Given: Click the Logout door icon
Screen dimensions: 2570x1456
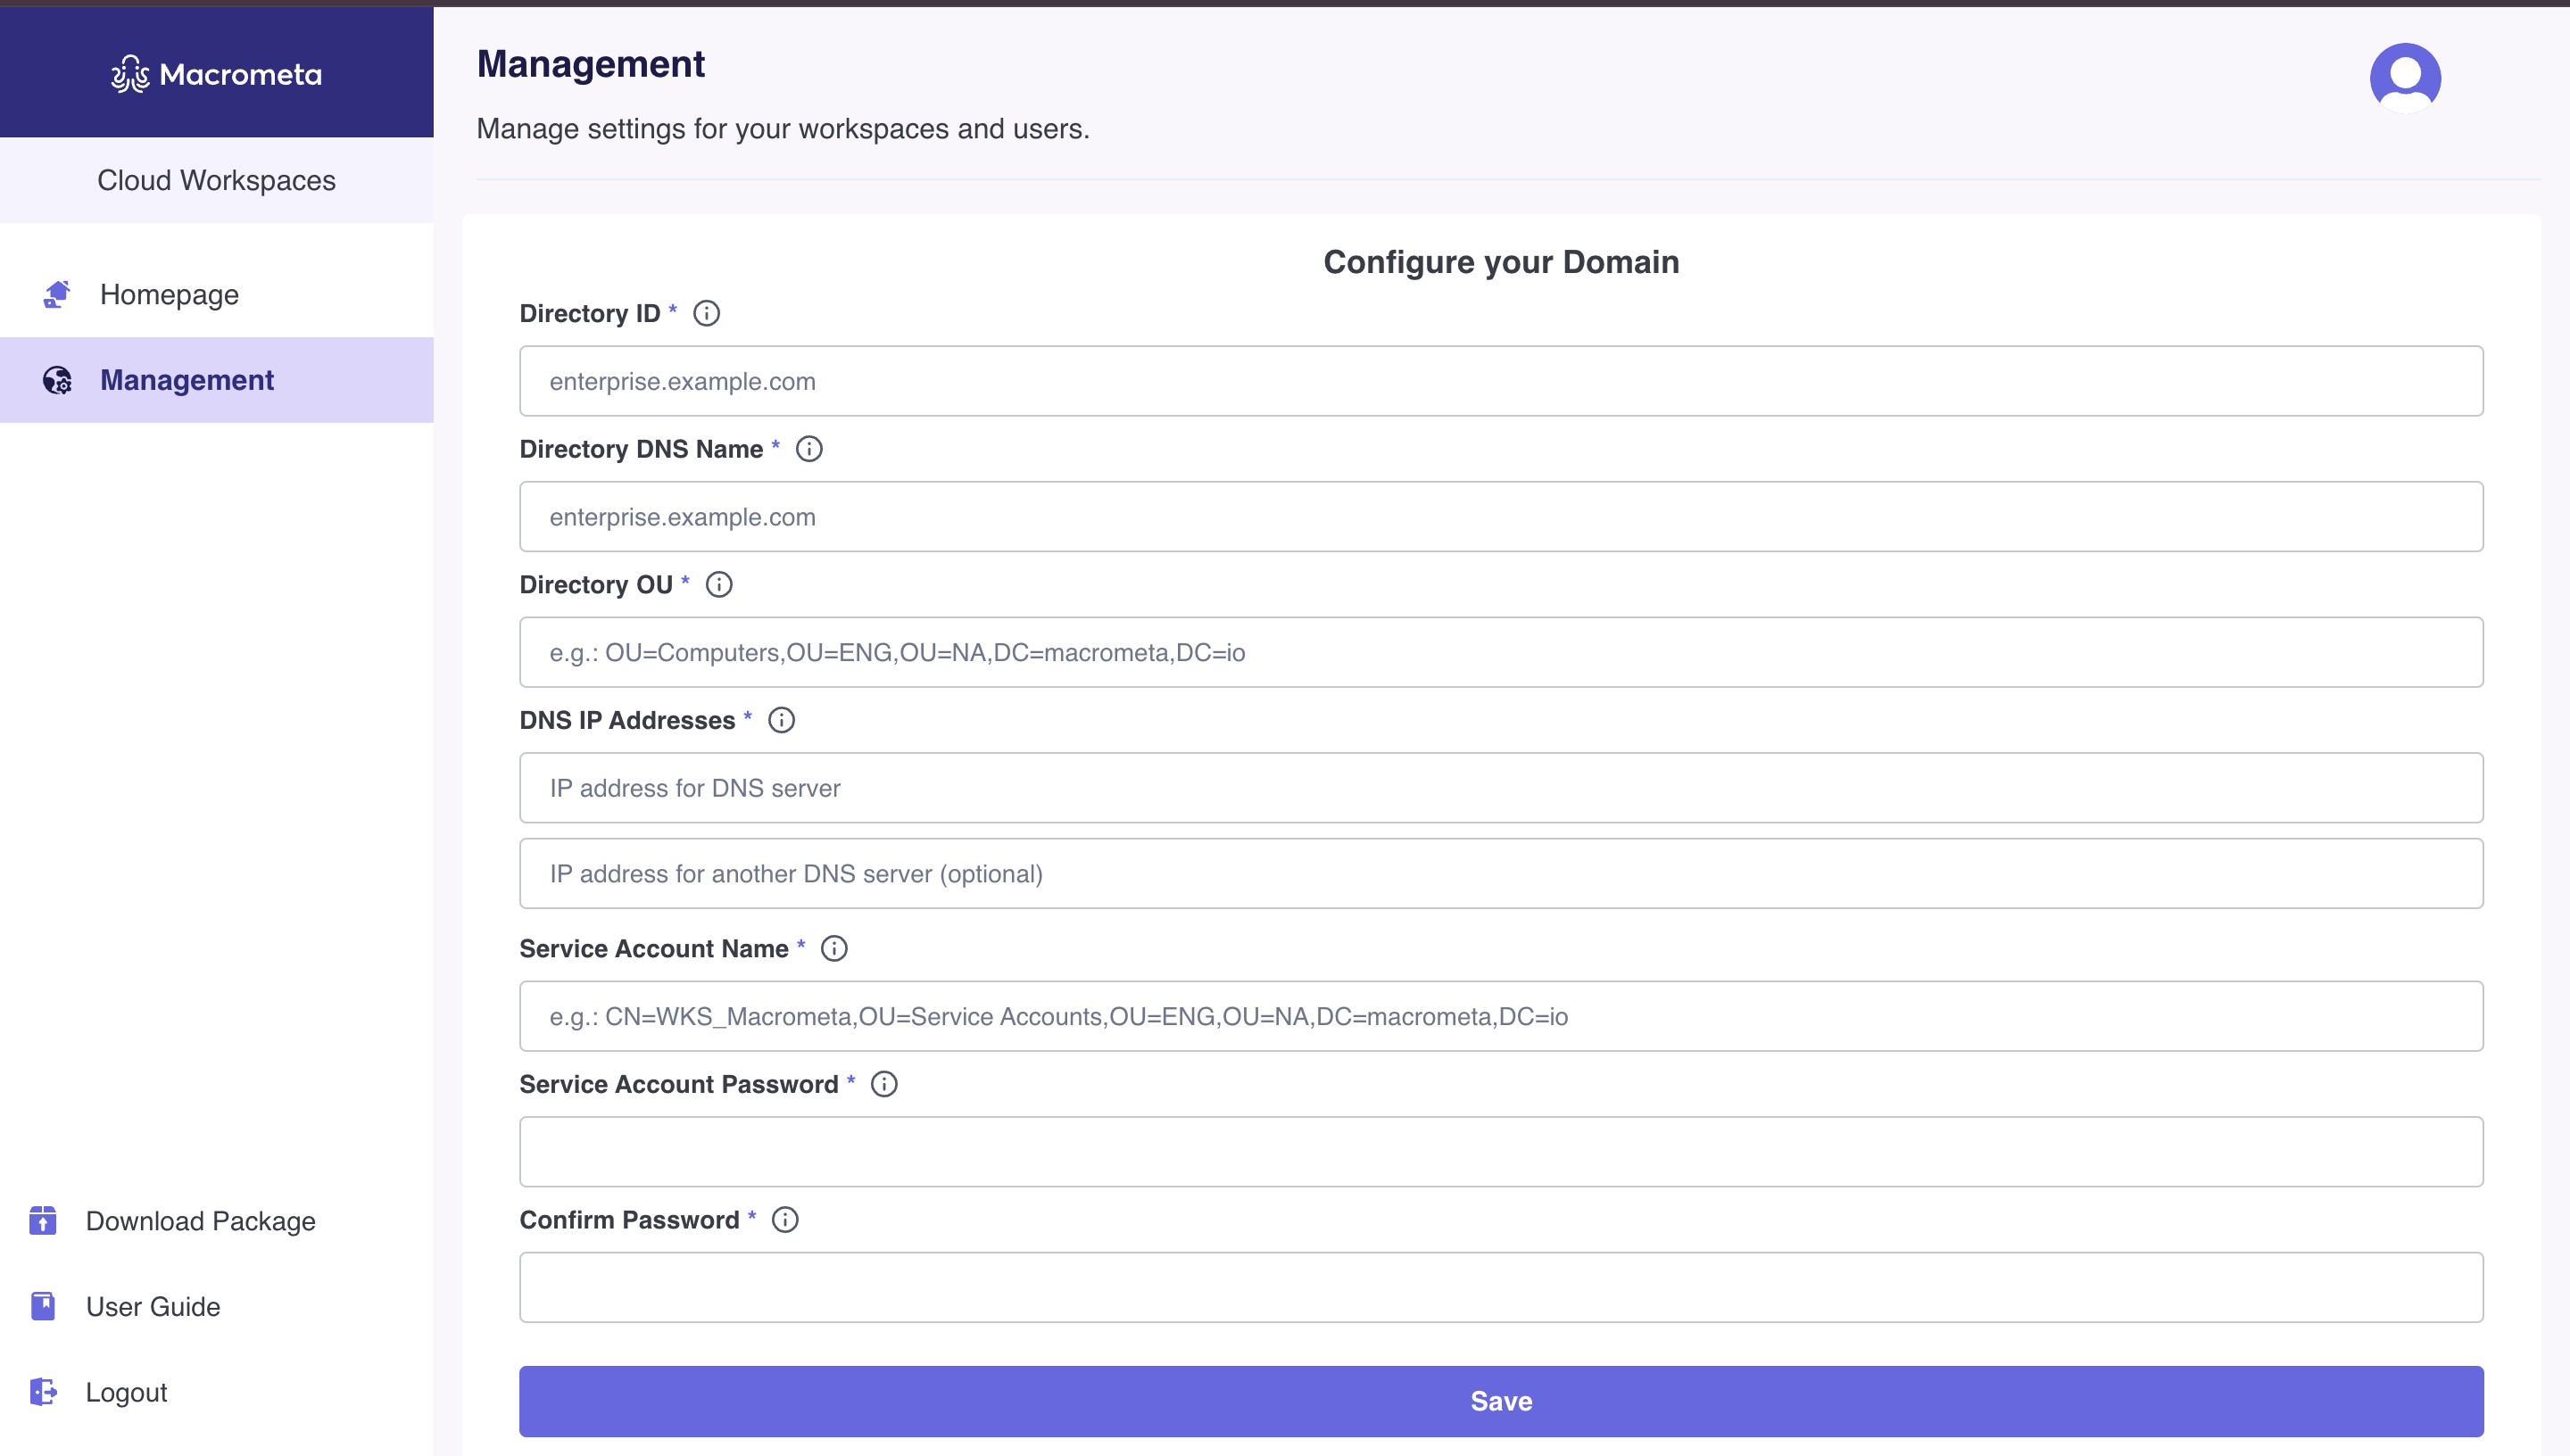Looking at the screenshot, I should point(43,1392).
